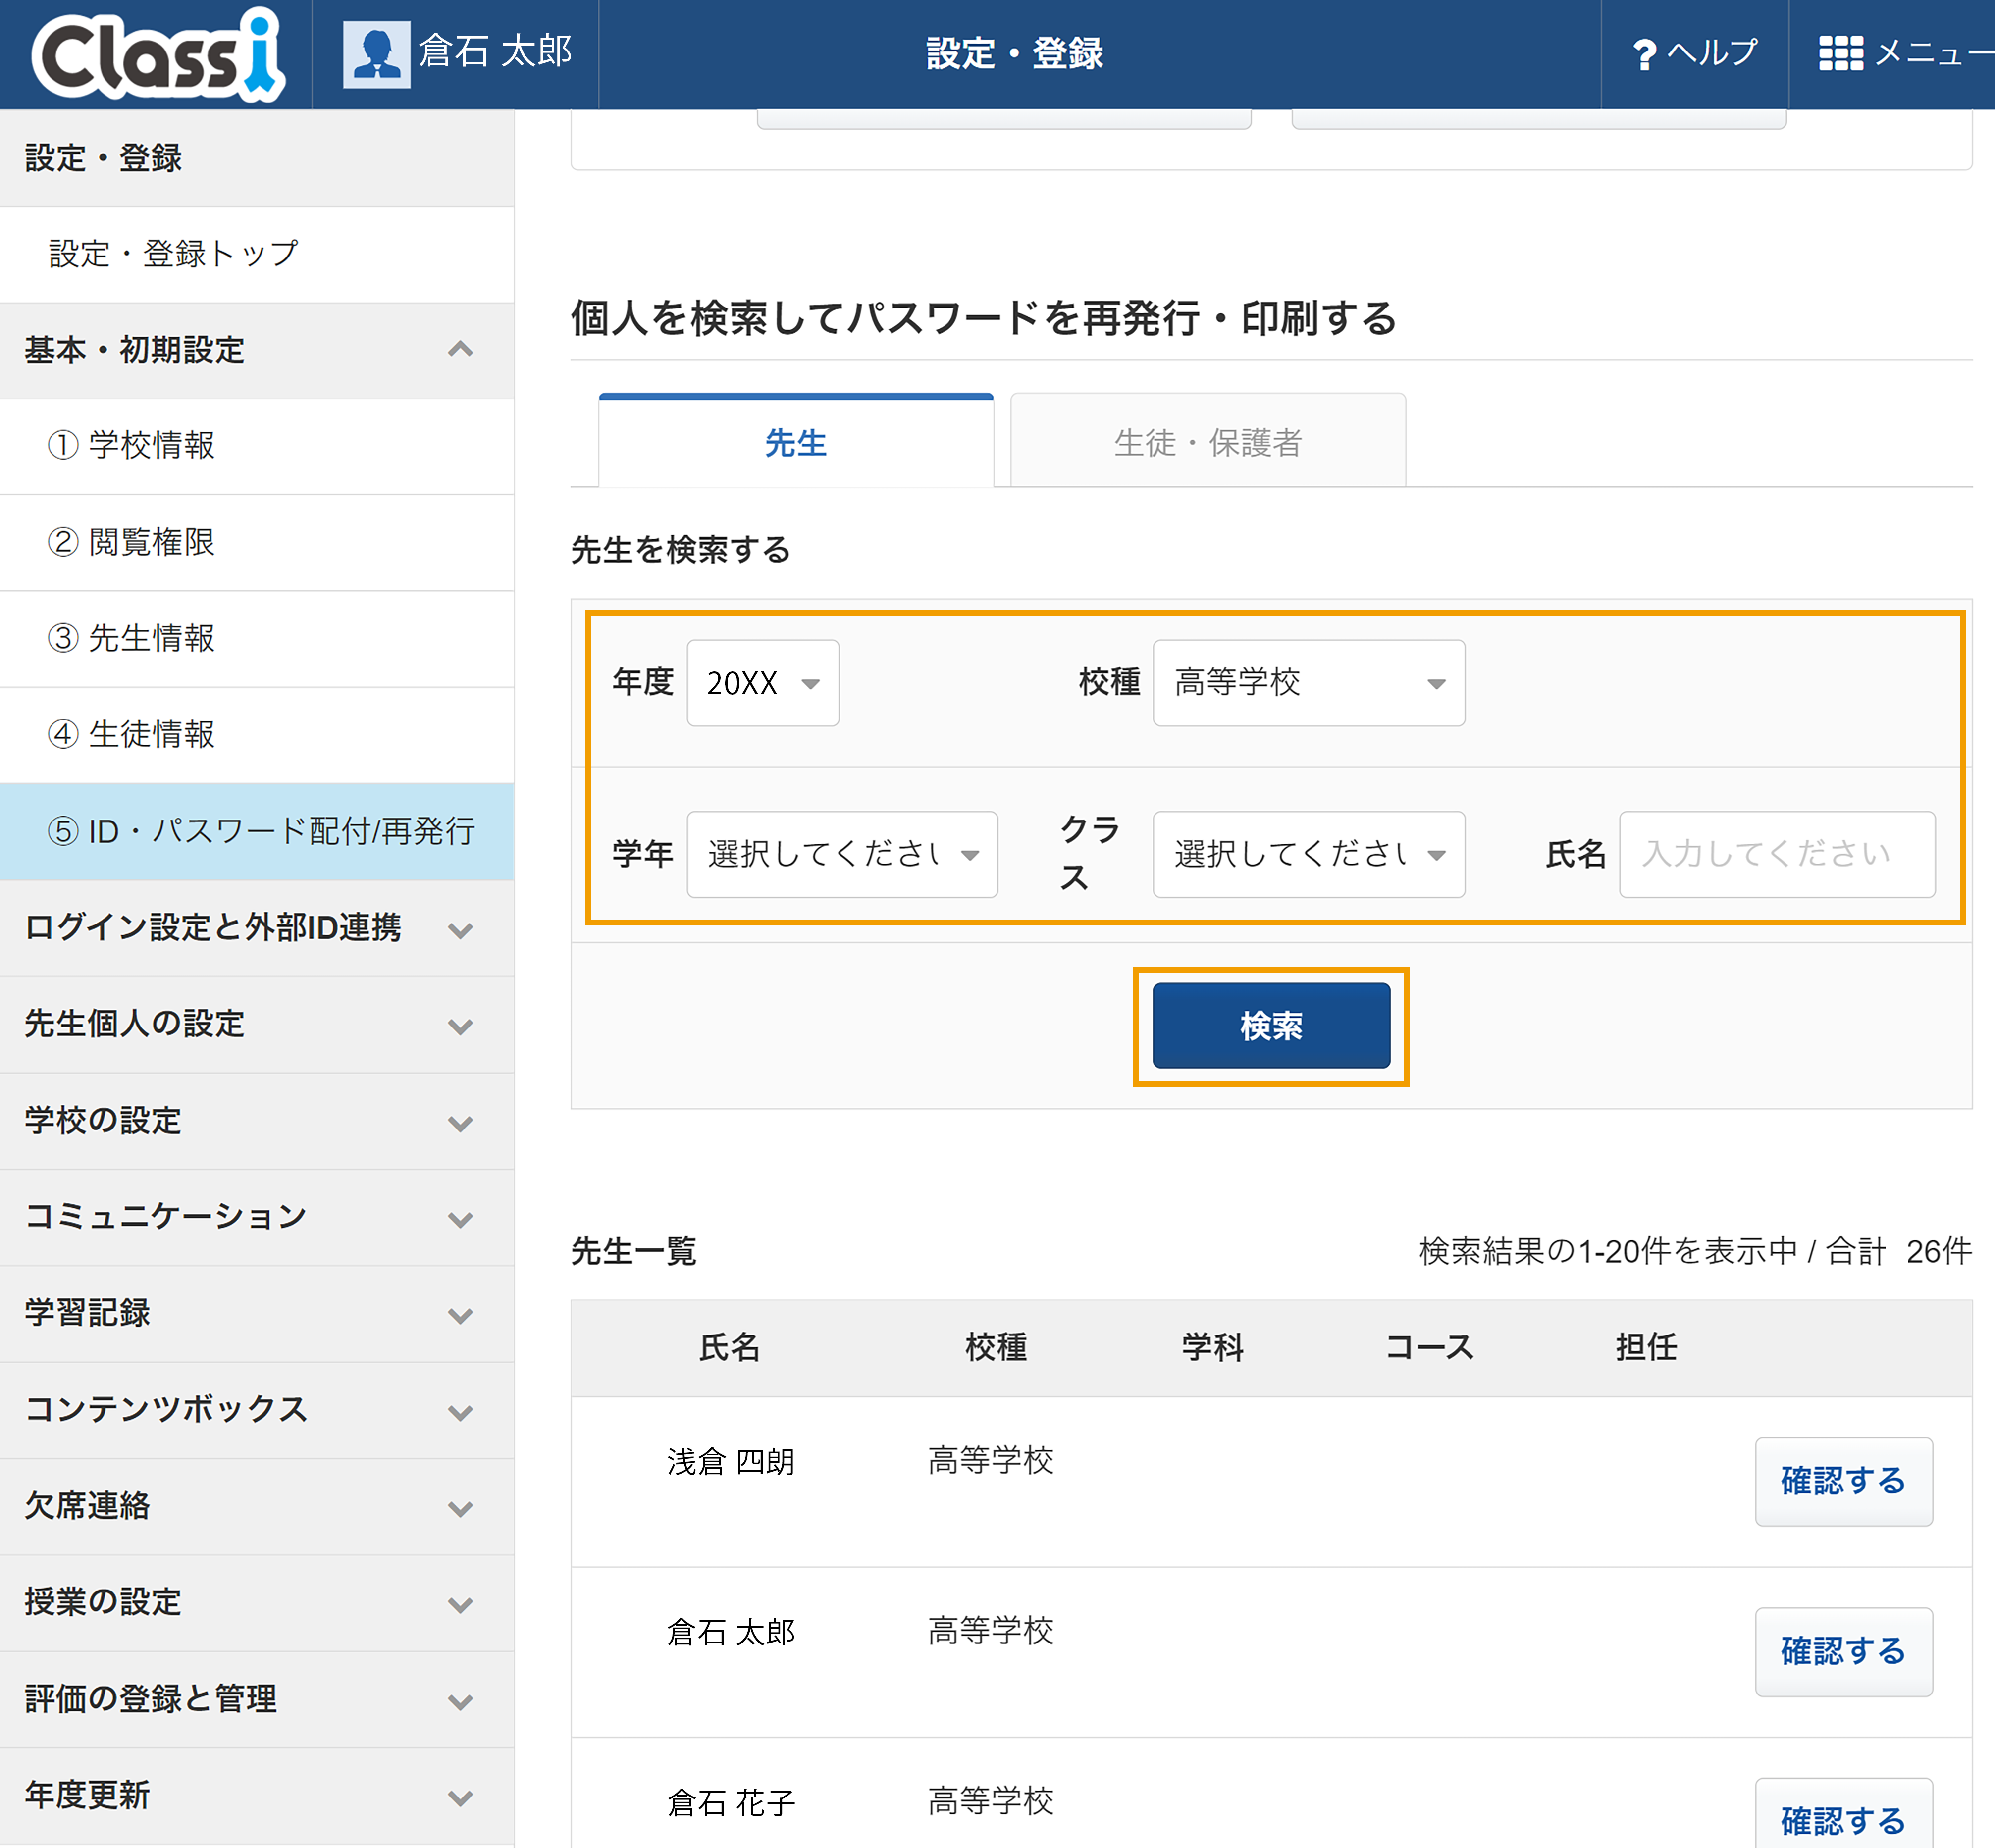
Task: Switch to the 生徒・保護者 tab
Action: coord(1208,441)
